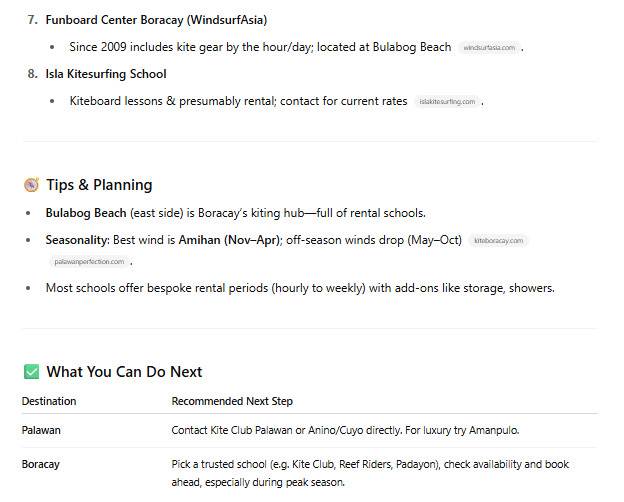Screen dimensions: 624x502
Task: Click the bold Seasonality label
Action: click(77, 240)
